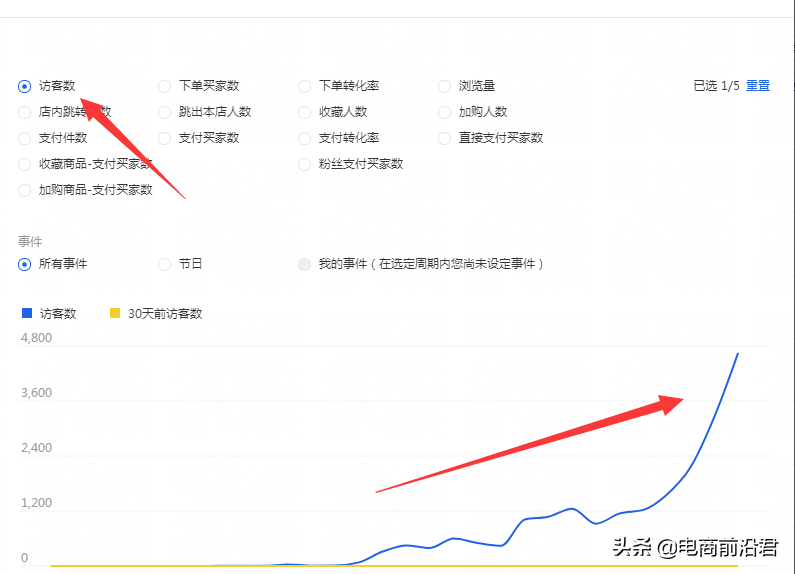Choose the 下单转化率 radio option
Screen dimensions: 795x574
click(x=304, y=86)
